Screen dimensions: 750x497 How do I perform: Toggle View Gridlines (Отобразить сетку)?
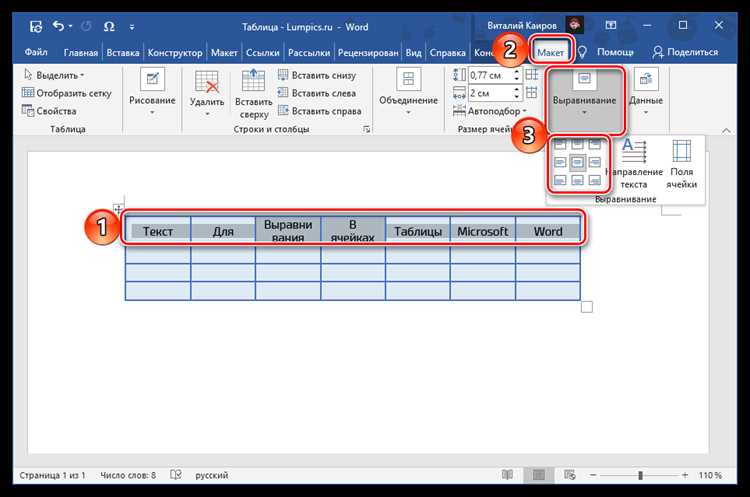(66, 93)
